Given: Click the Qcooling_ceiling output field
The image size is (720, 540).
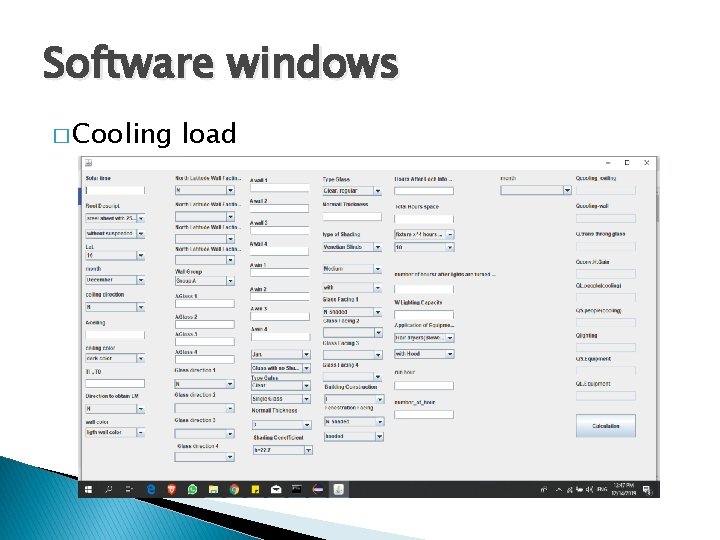Looking at the screenshot, I should tap(606, 190).
